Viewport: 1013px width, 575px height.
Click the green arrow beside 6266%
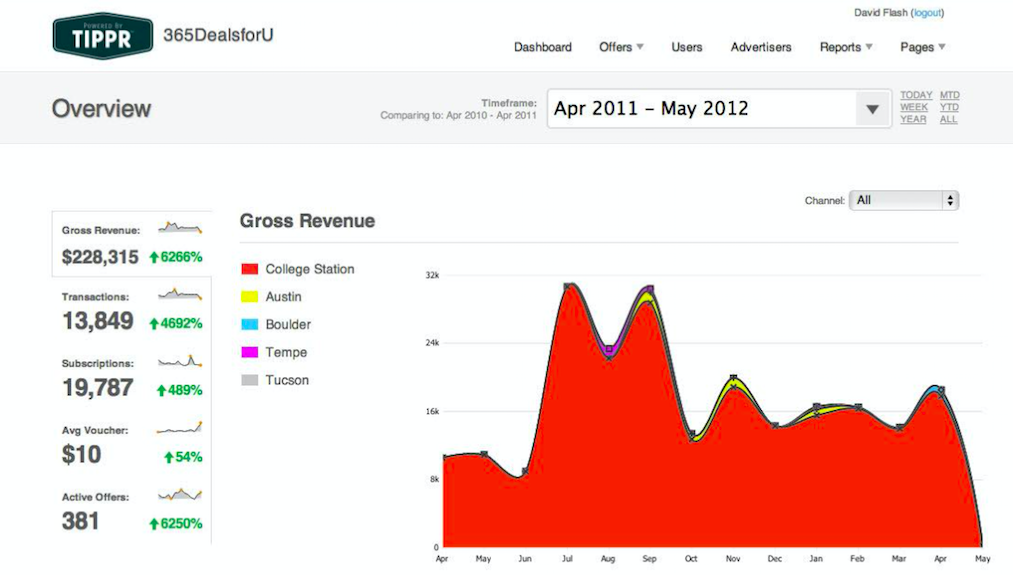[154, 257]
